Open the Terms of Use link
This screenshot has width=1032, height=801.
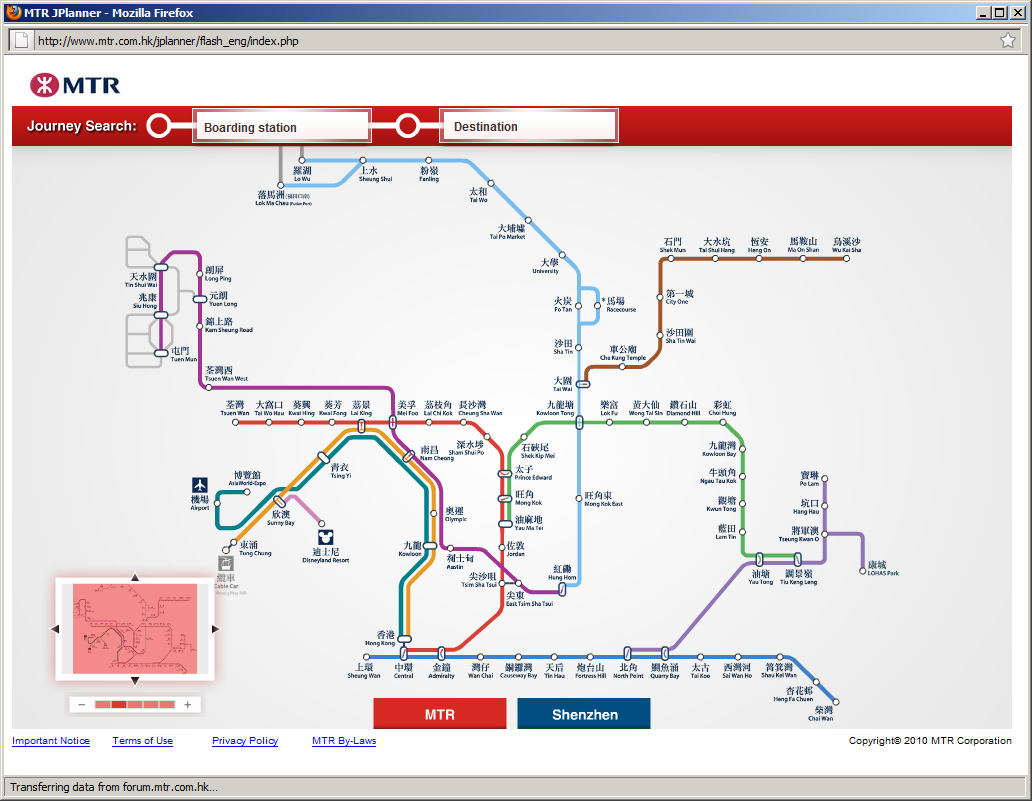tap(142, 740)
